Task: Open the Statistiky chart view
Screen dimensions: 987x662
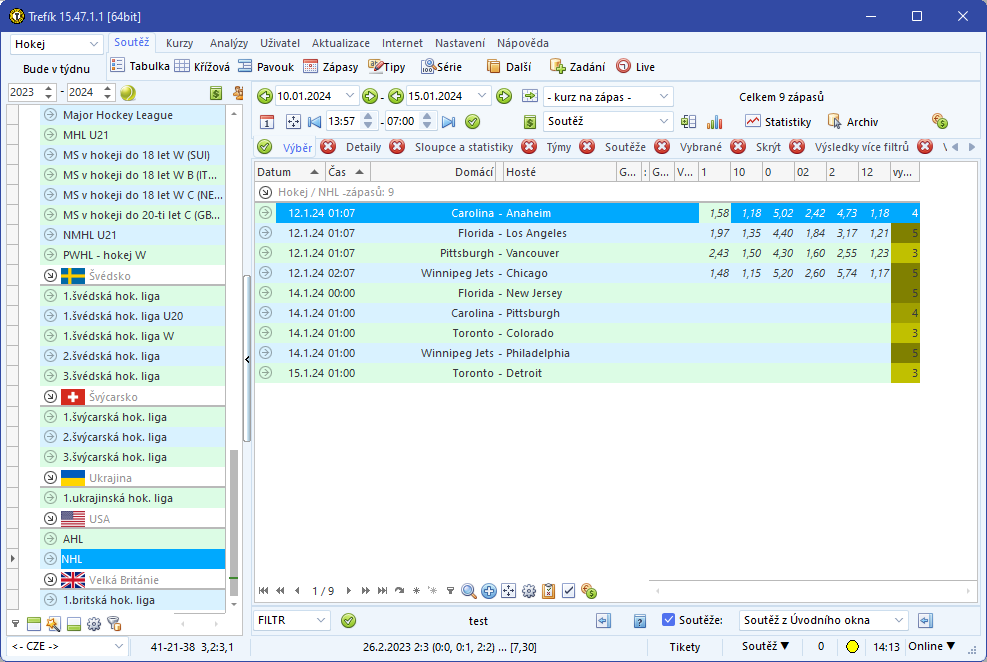Action: pos(778,121)
